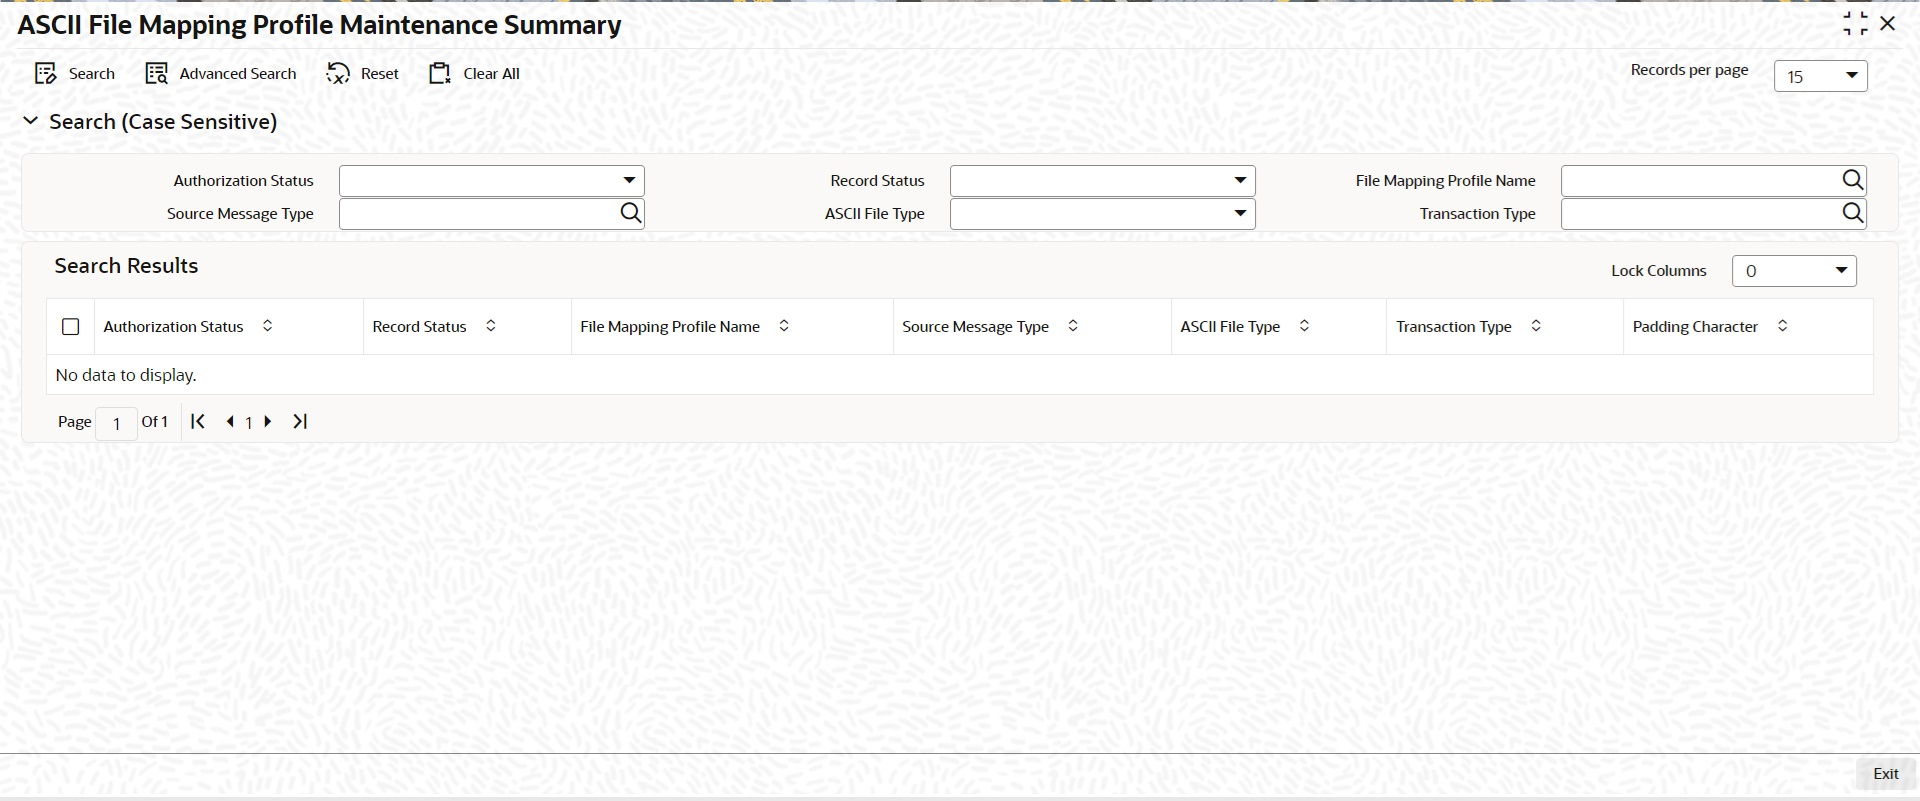The image size is (1920, 801).
Task: Sort by Authorization Status column
Action: coord(267,326)
